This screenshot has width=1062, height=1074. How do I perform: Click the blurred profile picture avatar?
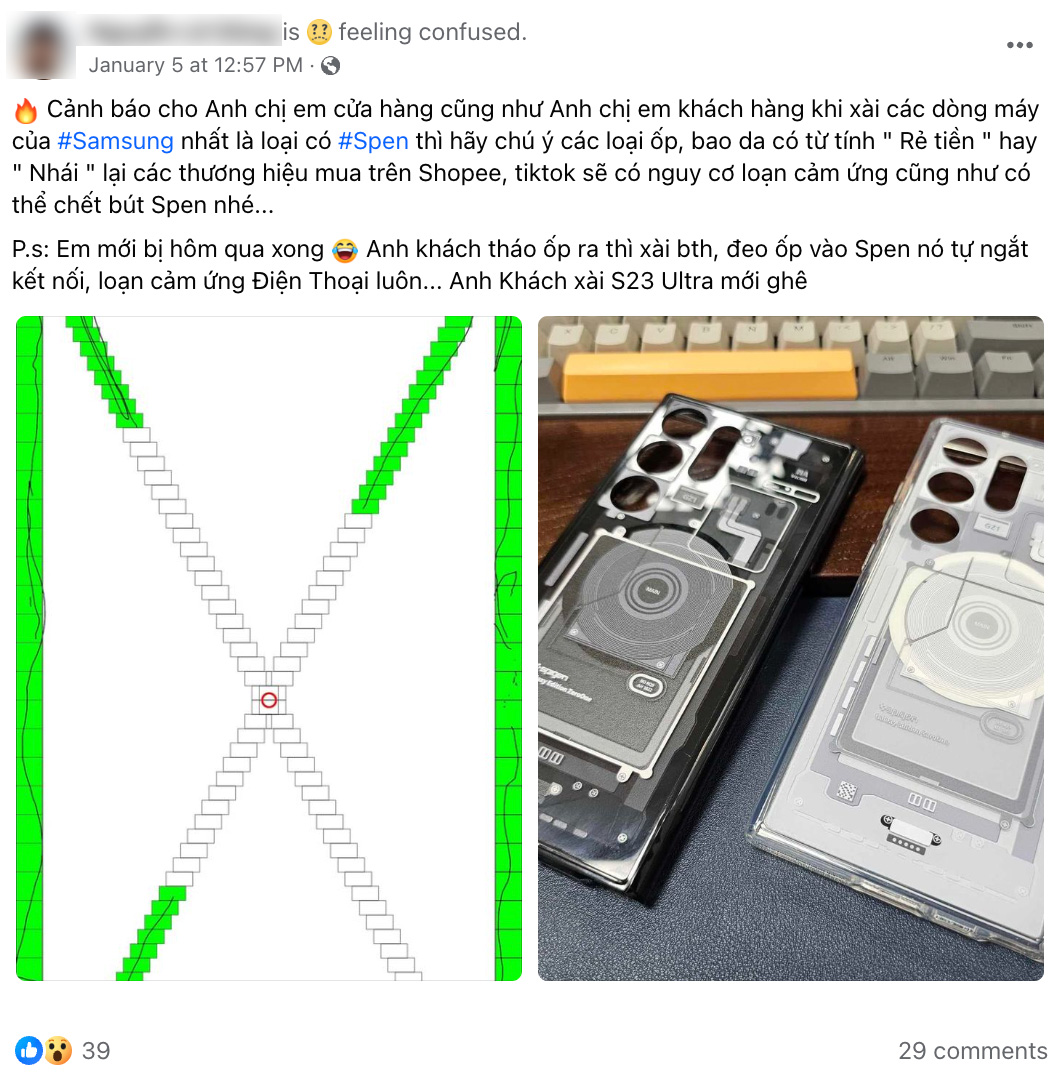41,48
